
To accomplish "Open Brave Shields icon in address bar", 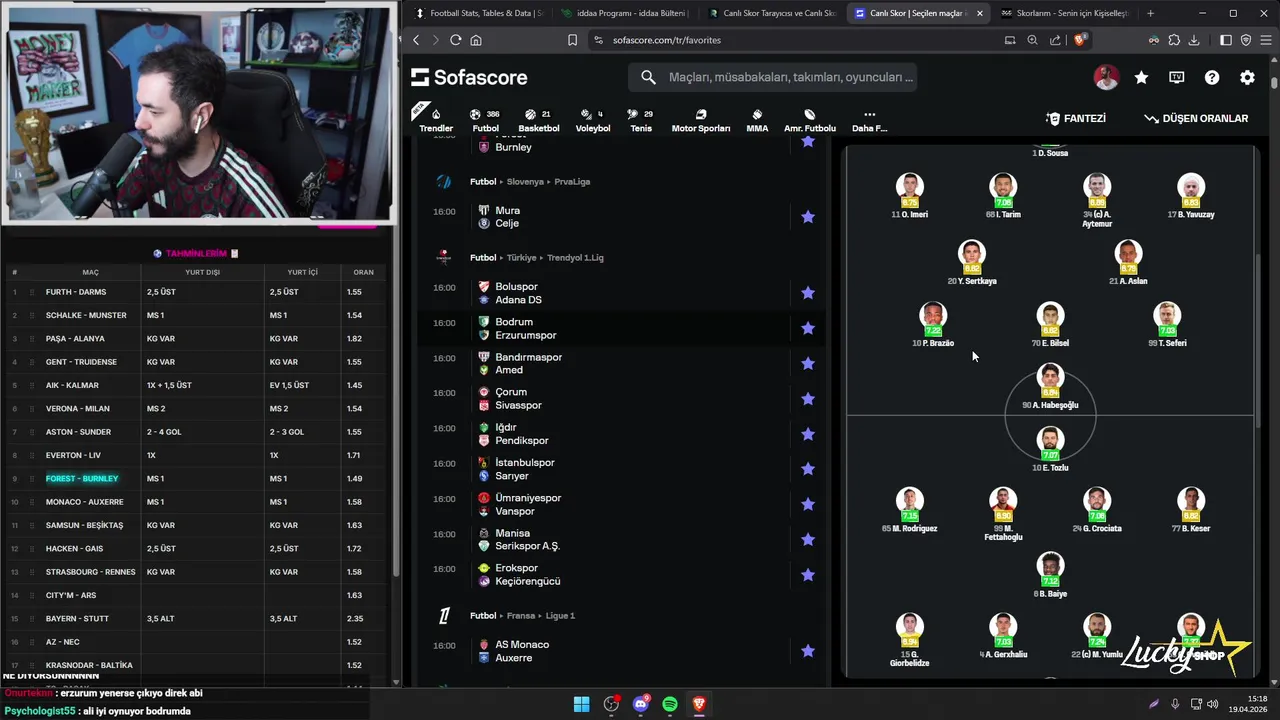I will coord(1080,40).
